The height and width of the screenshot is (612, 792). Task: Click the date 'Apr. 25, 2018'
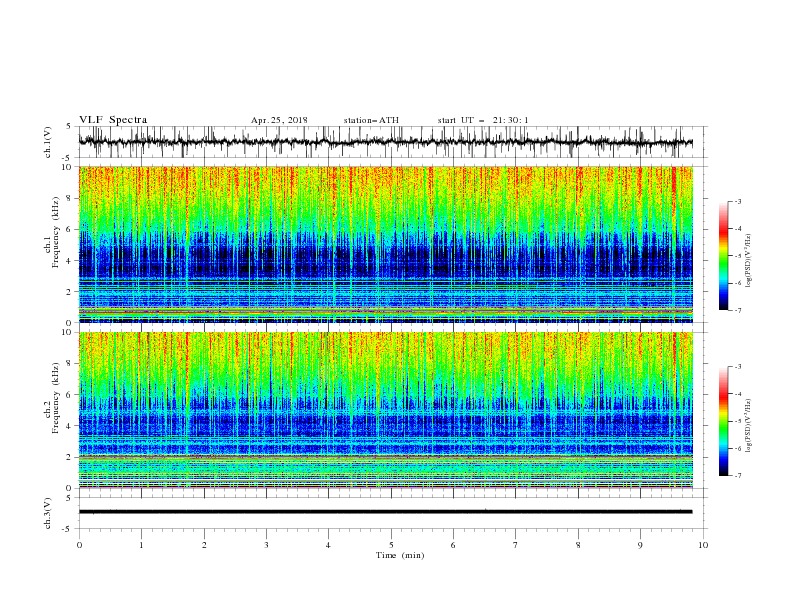(x=279, y=120)
